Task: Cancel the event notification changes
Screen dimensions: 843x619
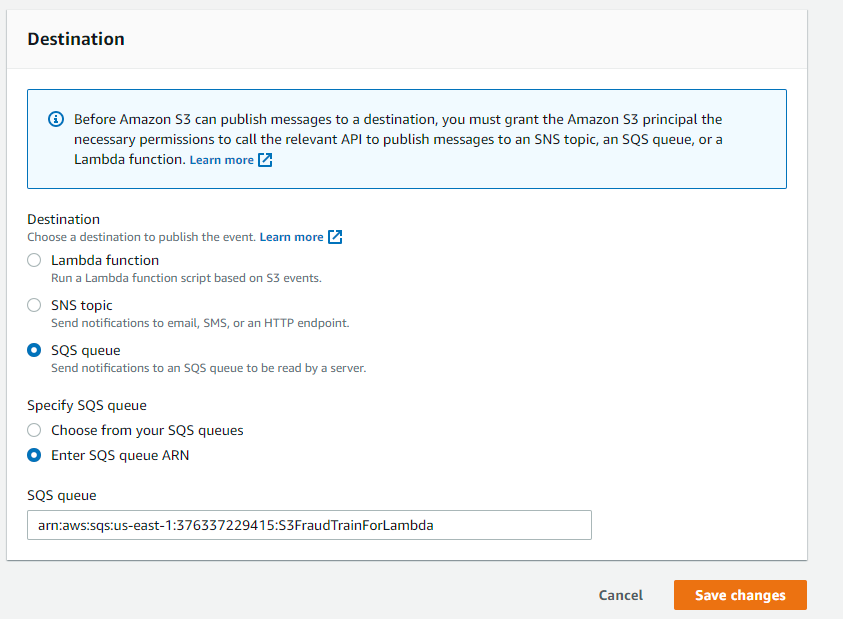Action: (620, 595)
